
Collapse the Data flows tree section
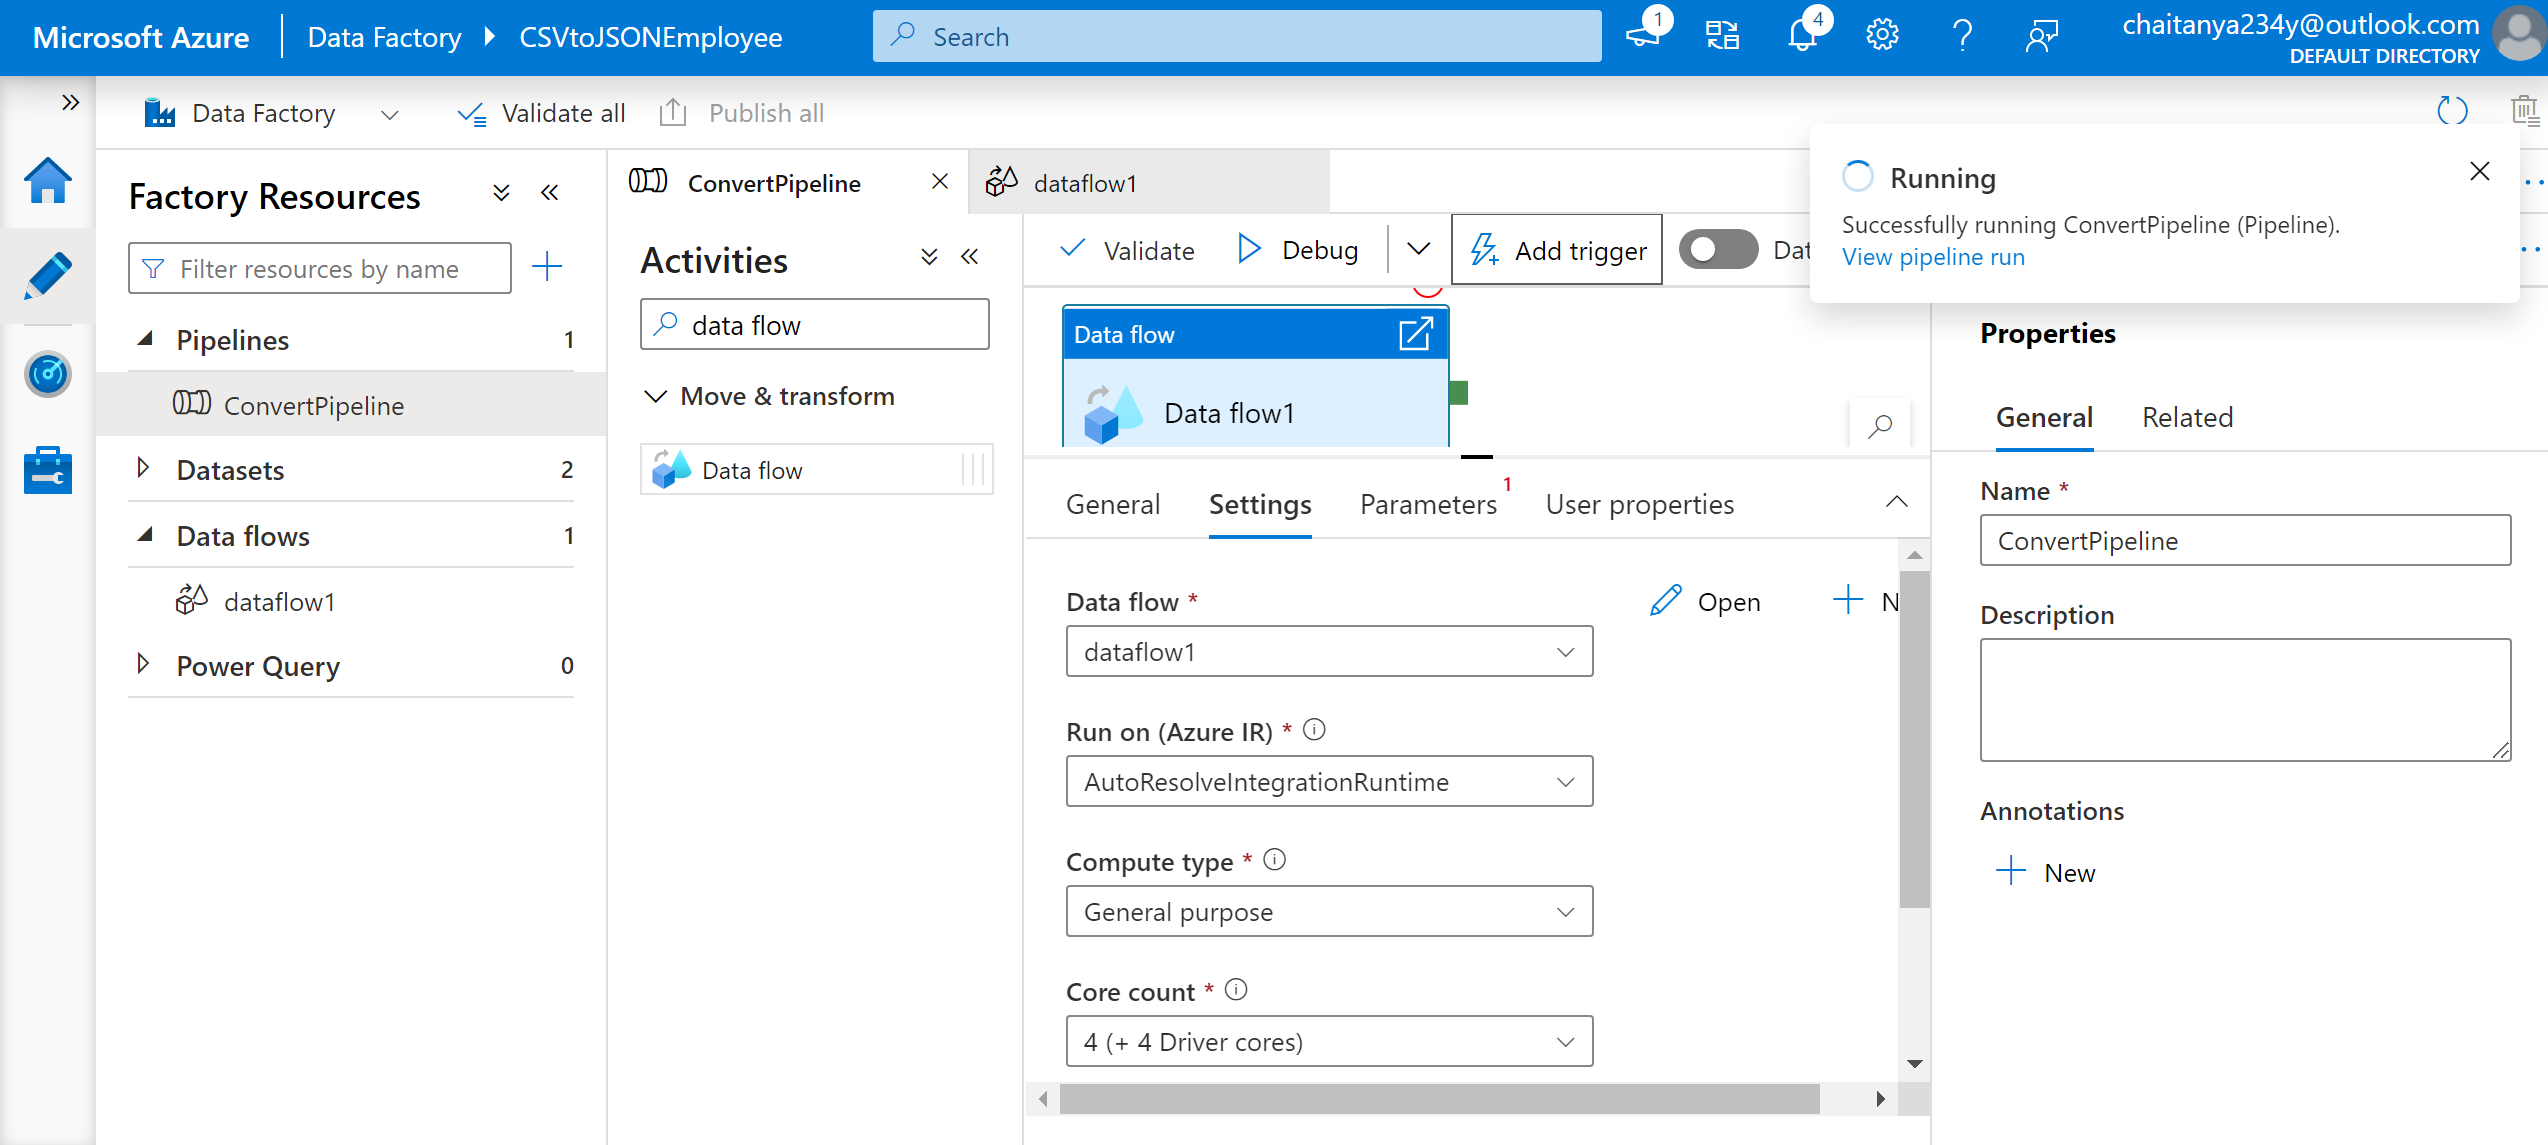(145, 535)
